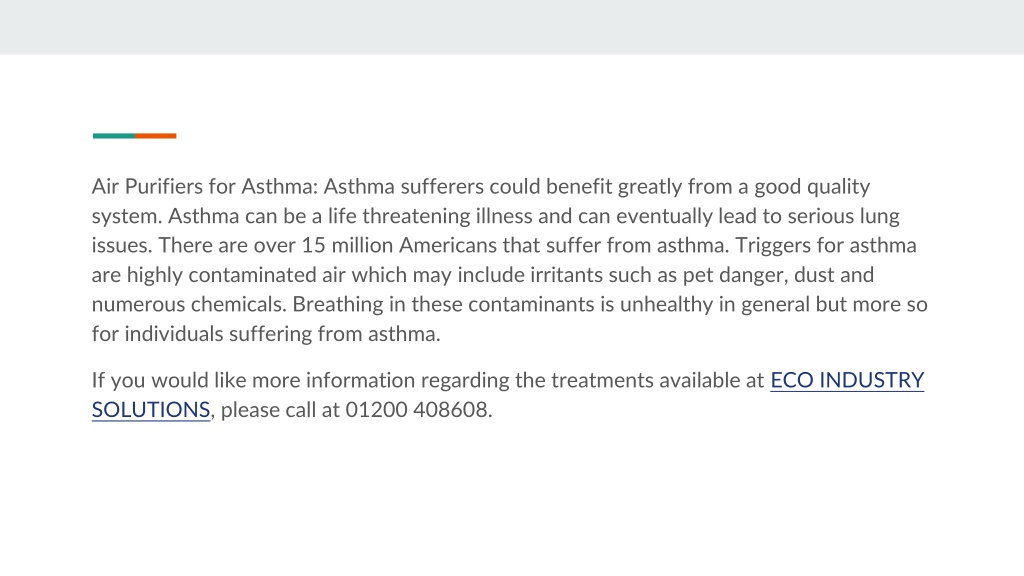Viewport: 1024px width, 576px height.
Task: Click the words numerous chemicals
Action: [188, 304]
